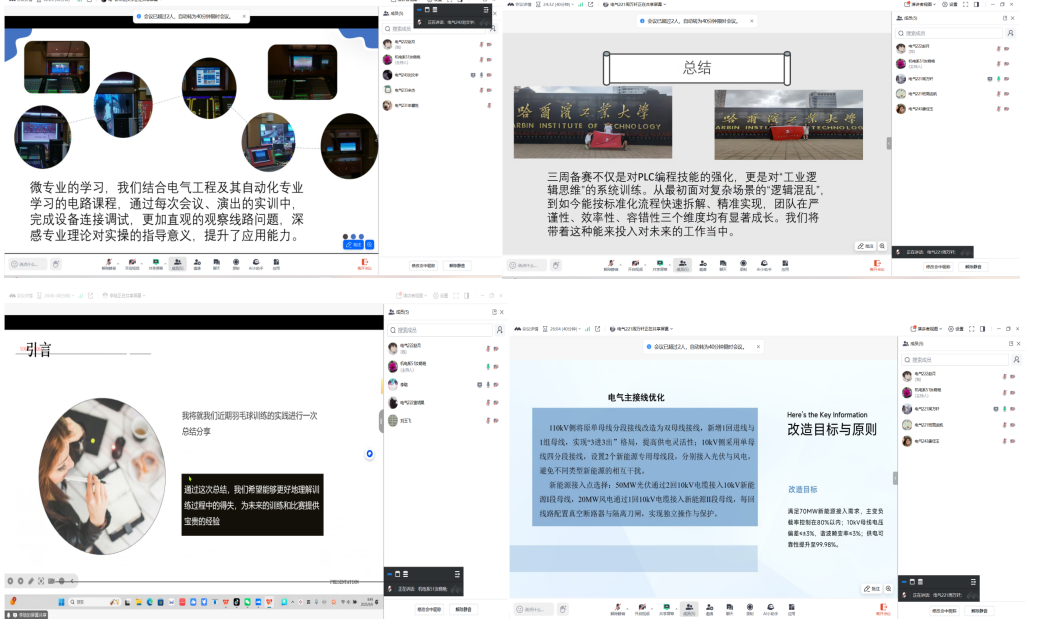Click add-member icon beside 总结 window's search box
The height and width of the screenshot is (619, 1057).
coord(1010,33)
